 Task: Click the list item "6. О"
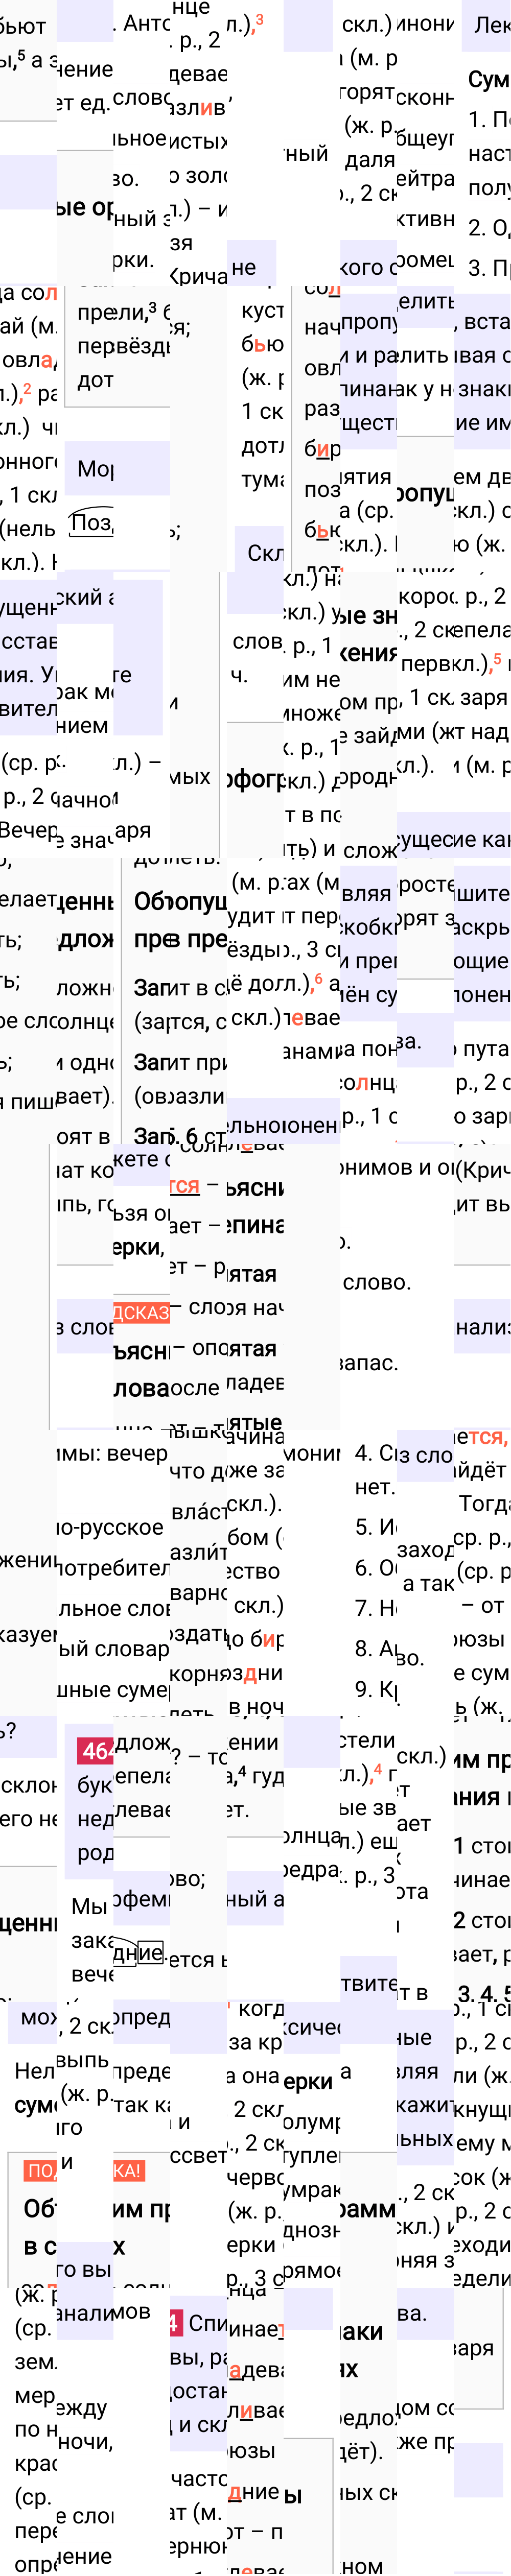tap(376, 1567)
